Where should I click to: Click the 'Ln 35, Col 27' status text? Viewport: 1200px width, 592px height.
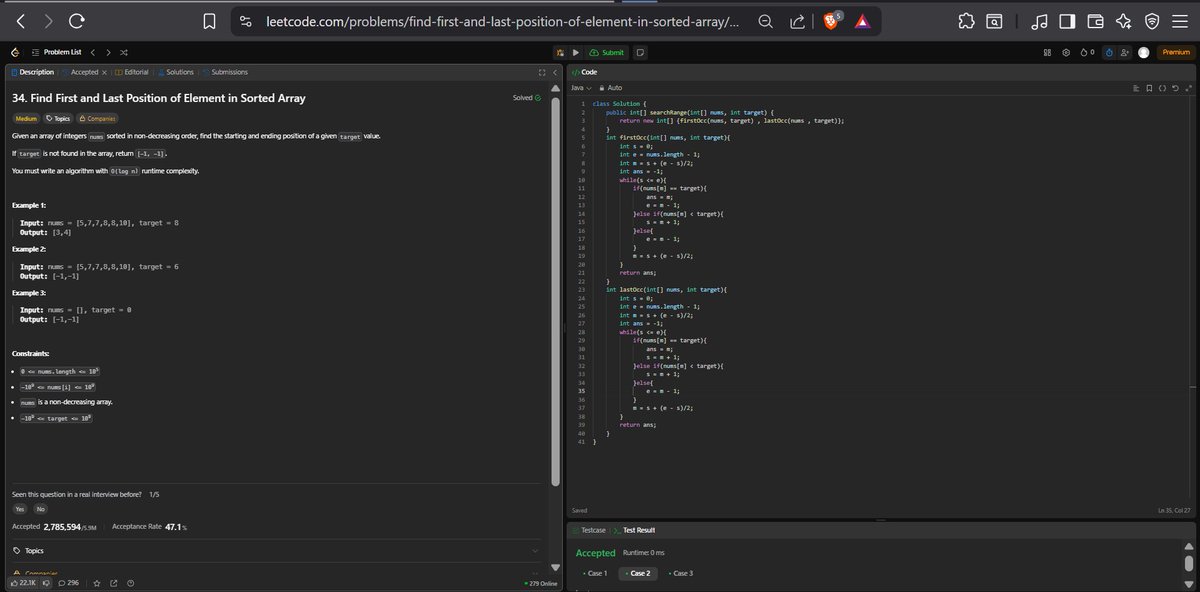point(1174,510)
